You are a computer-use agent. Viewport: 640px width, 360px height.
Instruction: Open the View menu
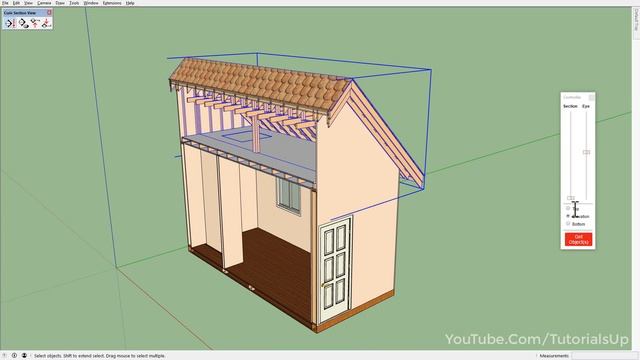[x=28, y=3]
